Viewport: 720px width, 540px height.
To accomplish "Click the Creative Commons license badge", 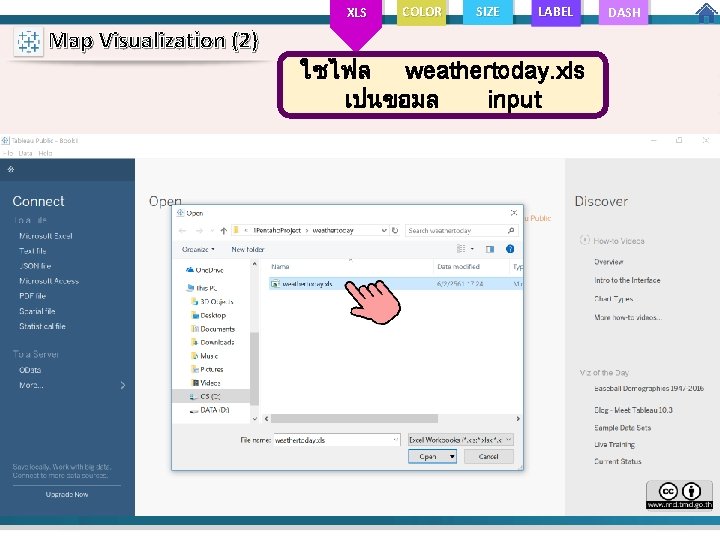I will pos(680,495).
